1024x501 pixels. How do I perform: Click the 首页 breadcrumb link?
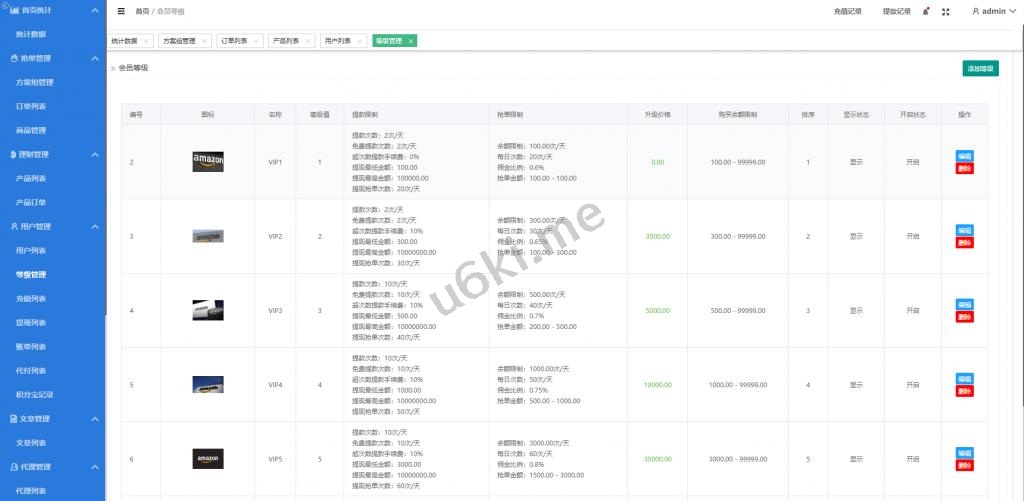(141, 11)
